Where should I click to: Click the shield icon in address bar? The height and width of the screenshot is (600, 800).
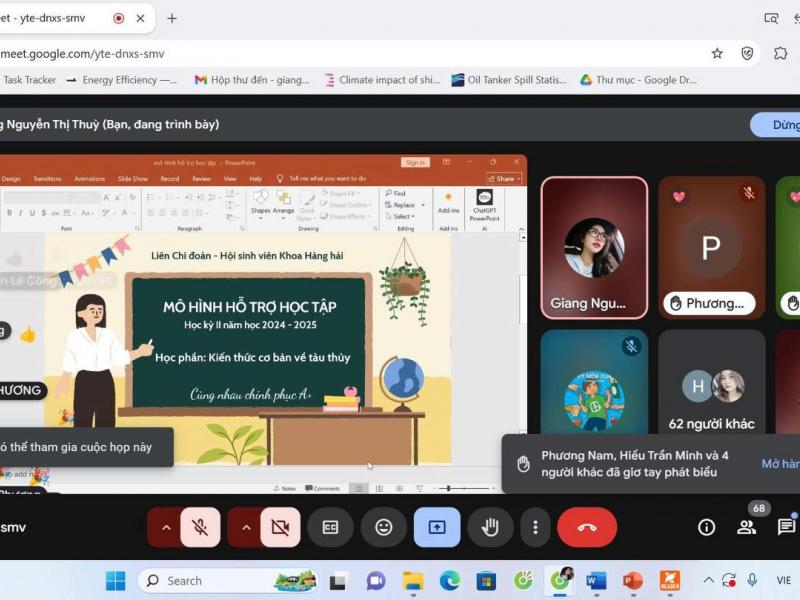747,53
